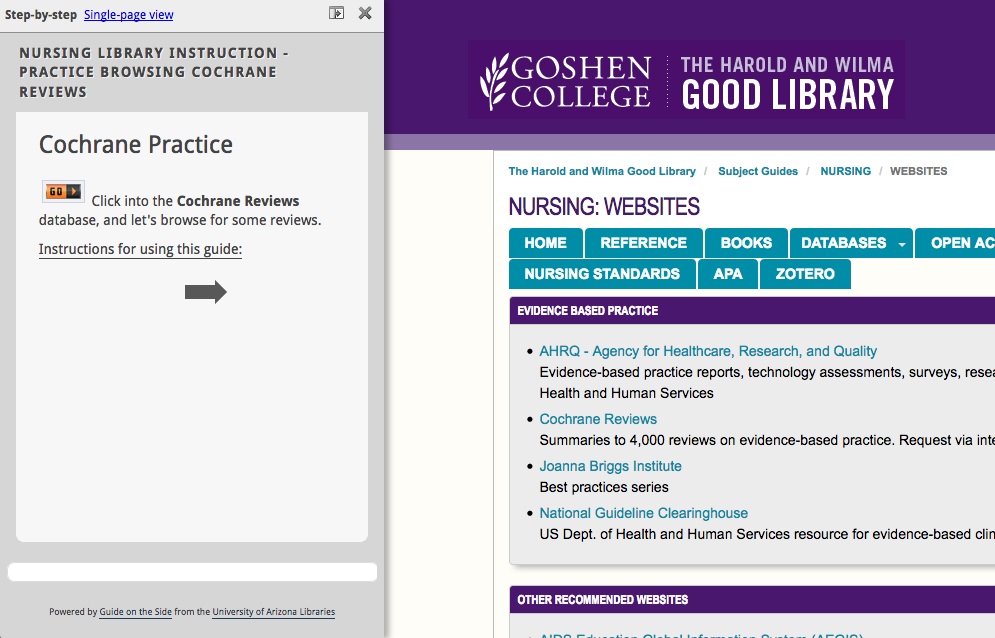Open the Joanna Briggs Institute link
995x638 pixels.
(x=610, y=466)
